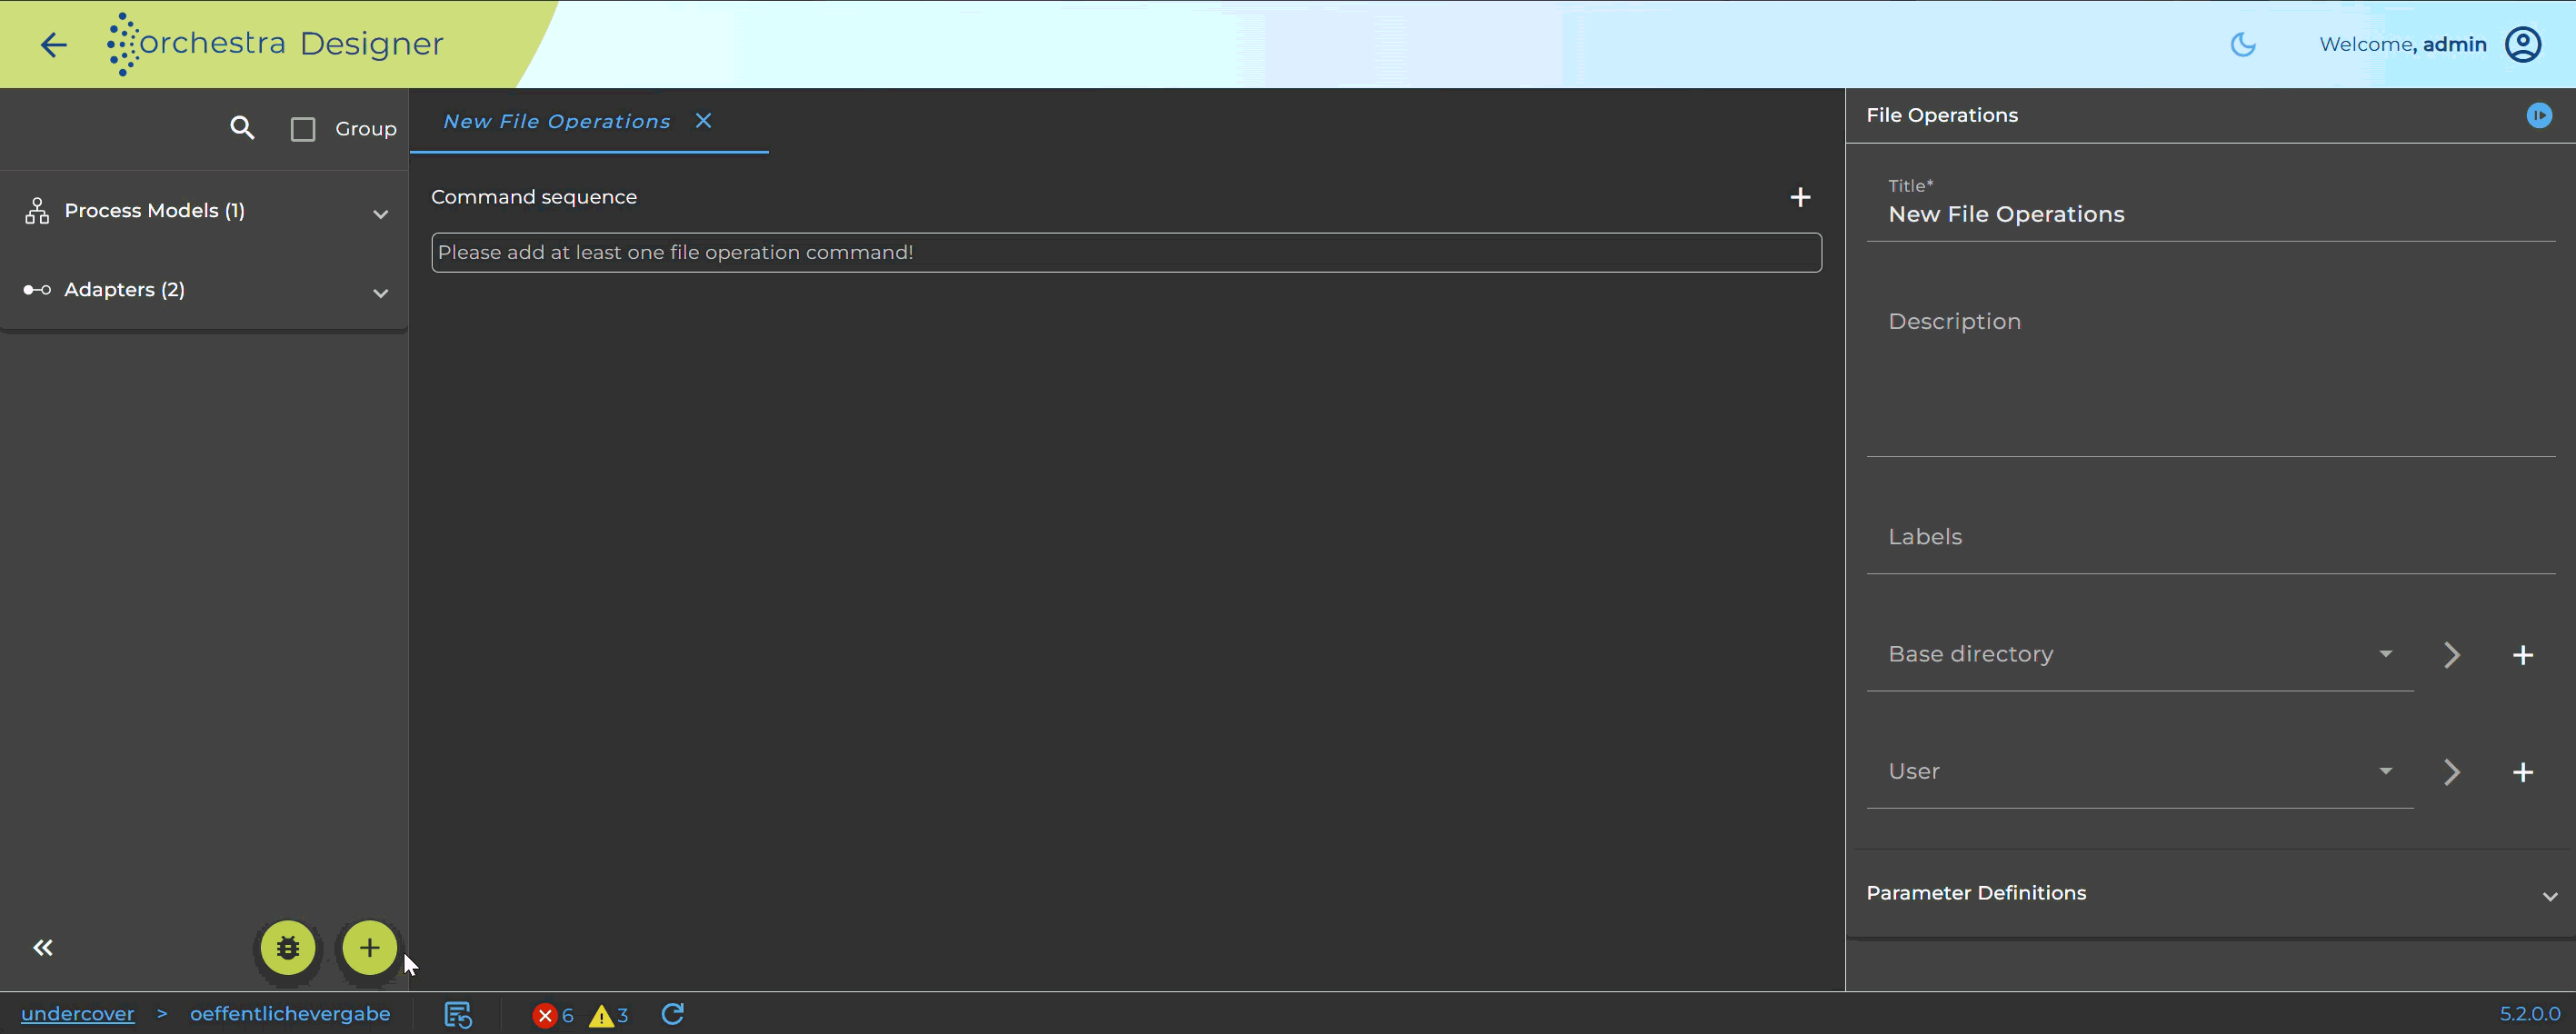Open sidebar search magnifier
Viewport: 2576px width, 1034px height.
[242, 128]
